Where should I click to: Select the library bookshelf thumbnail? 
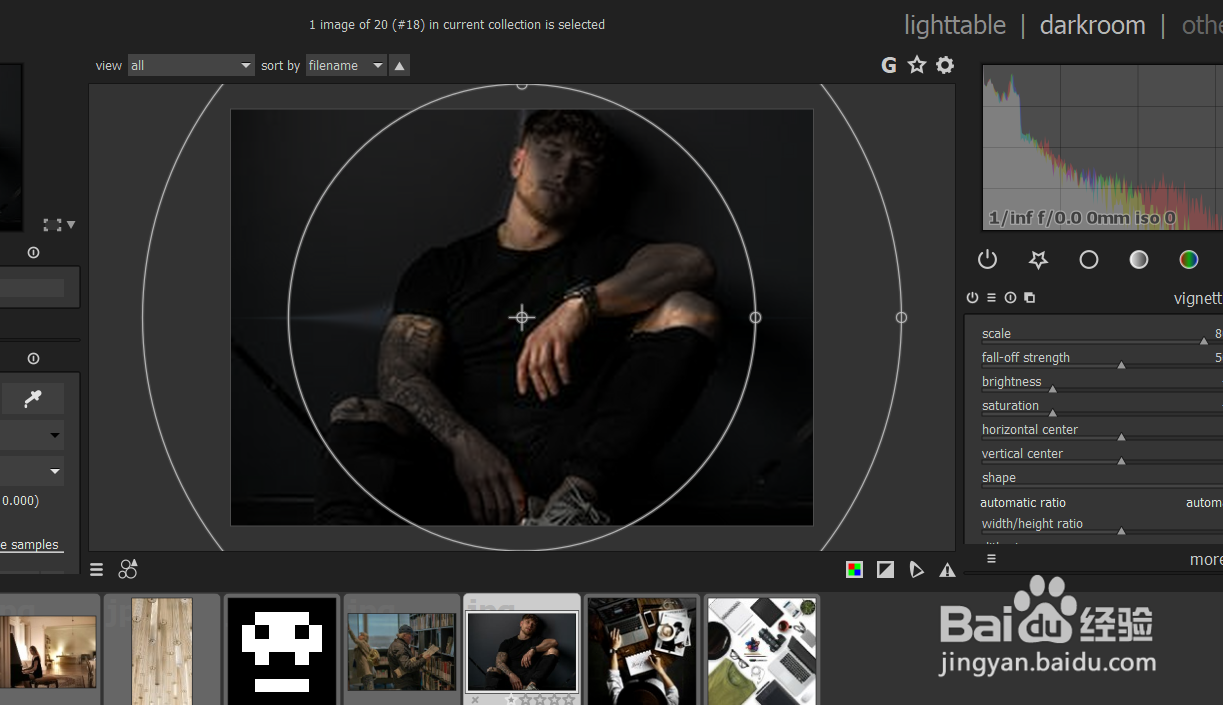coord(401,652)
